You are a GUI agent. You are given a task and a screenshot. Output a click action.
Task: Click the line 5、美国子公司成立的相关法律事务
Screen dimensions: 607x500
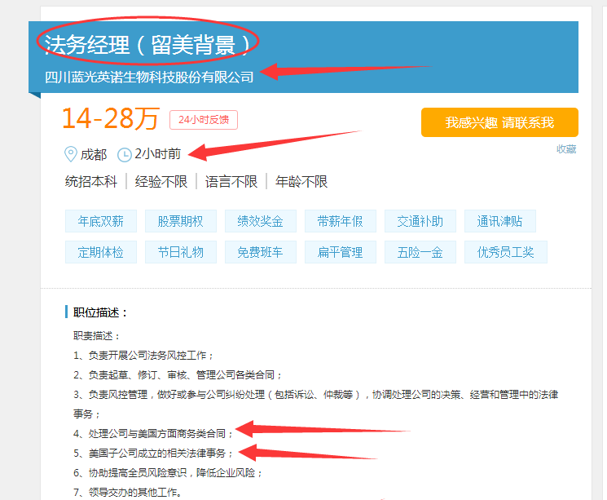click(153, 453)
